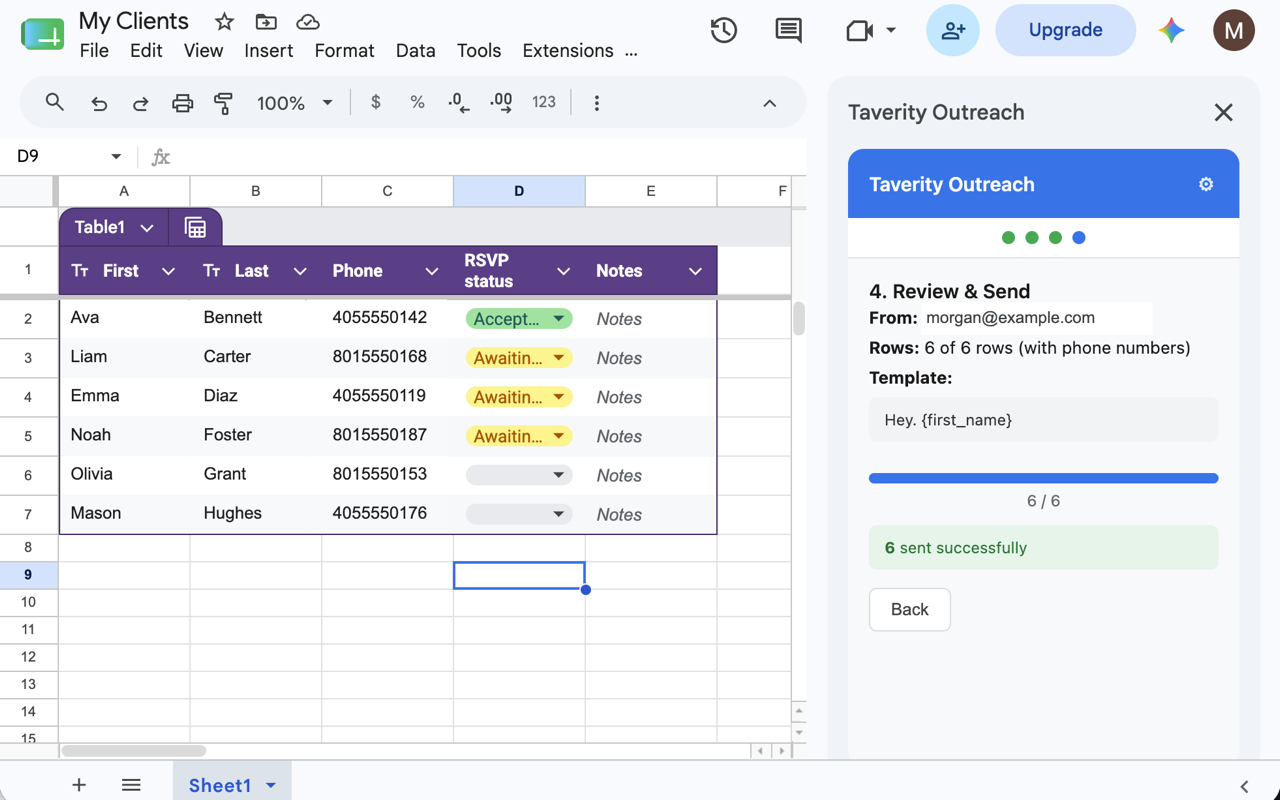Open First column header dropdown
The width and height of the screenshot is (1280, 800).
[x=168, y=271]
